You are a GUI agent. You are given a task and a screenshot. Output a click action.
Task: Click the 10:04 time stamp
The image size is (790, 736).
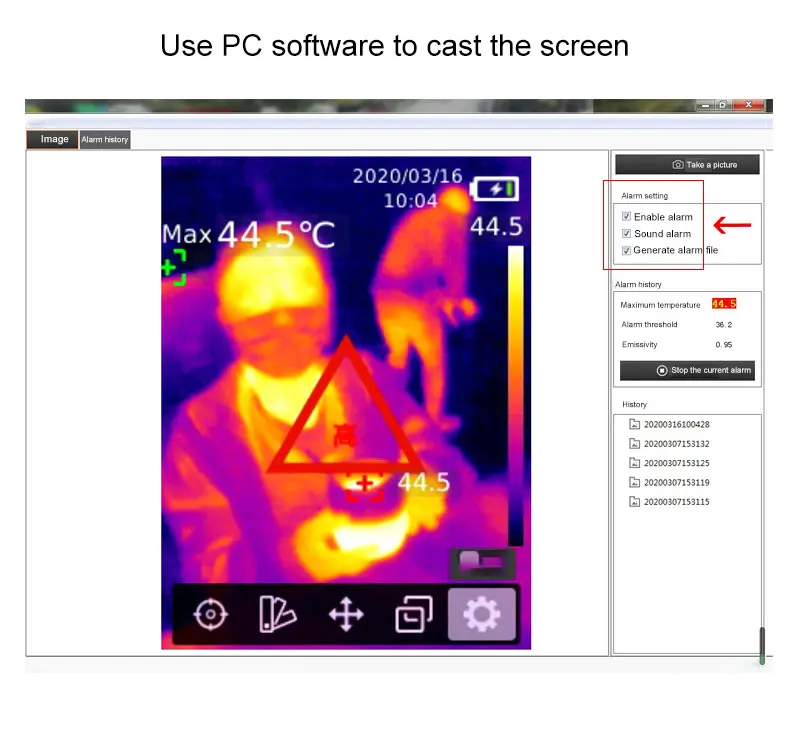coord(411,201)
